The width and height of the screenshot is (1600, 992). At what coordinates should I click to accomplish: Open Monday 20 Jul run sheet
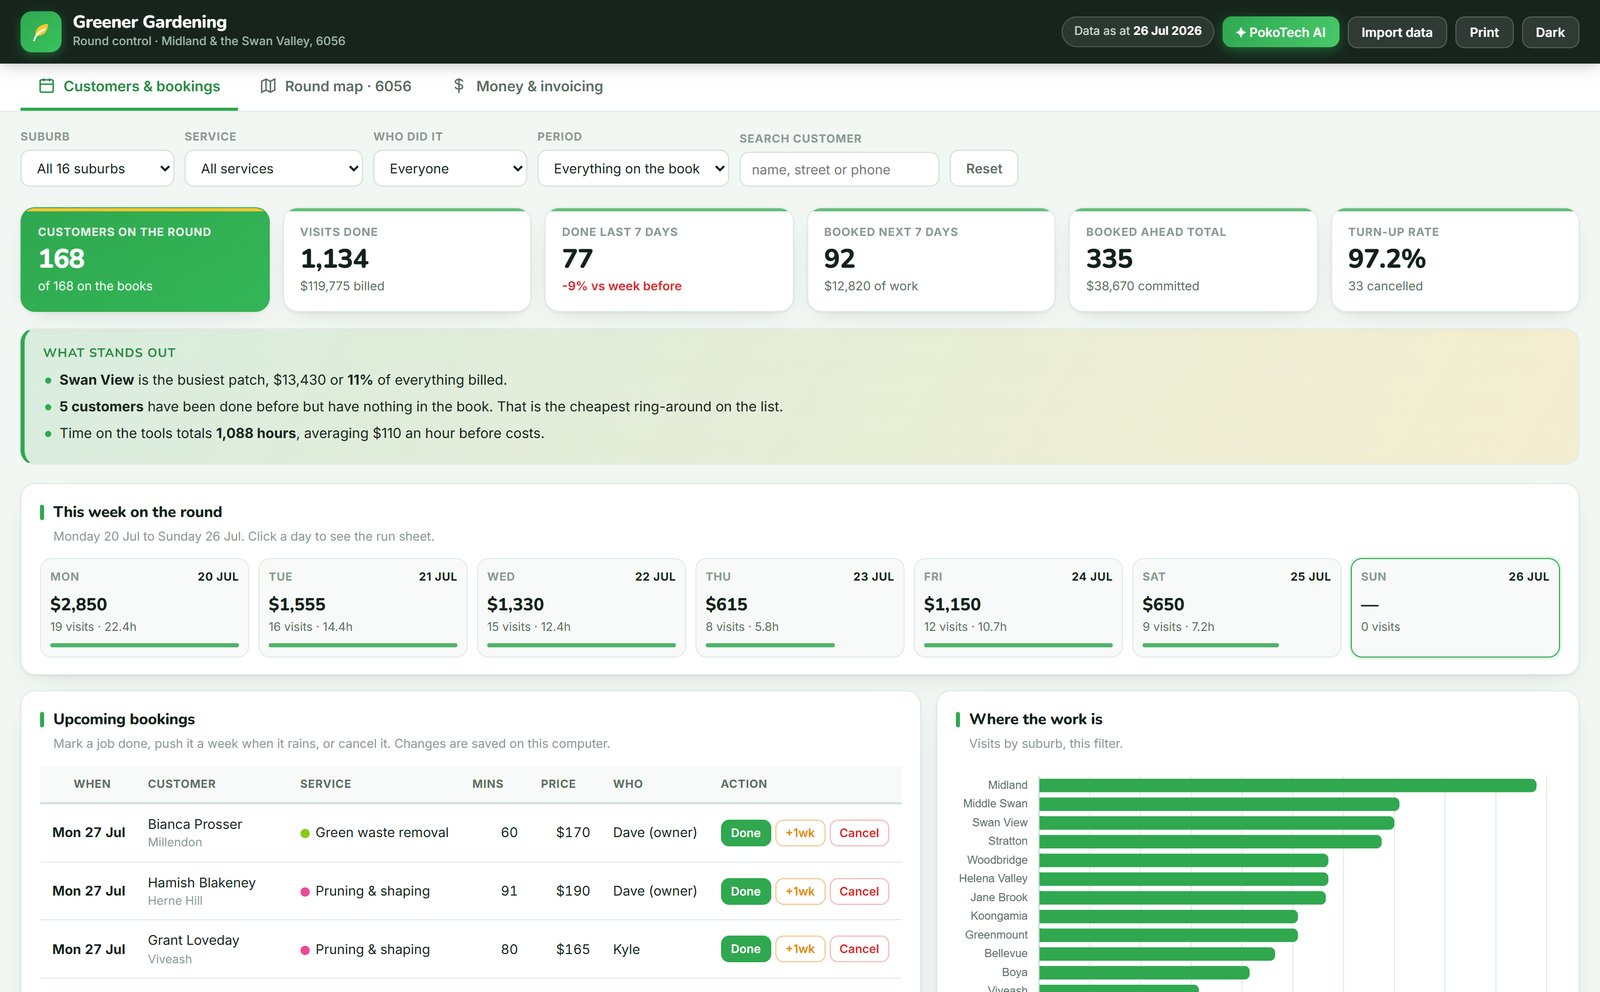(144, 608)
